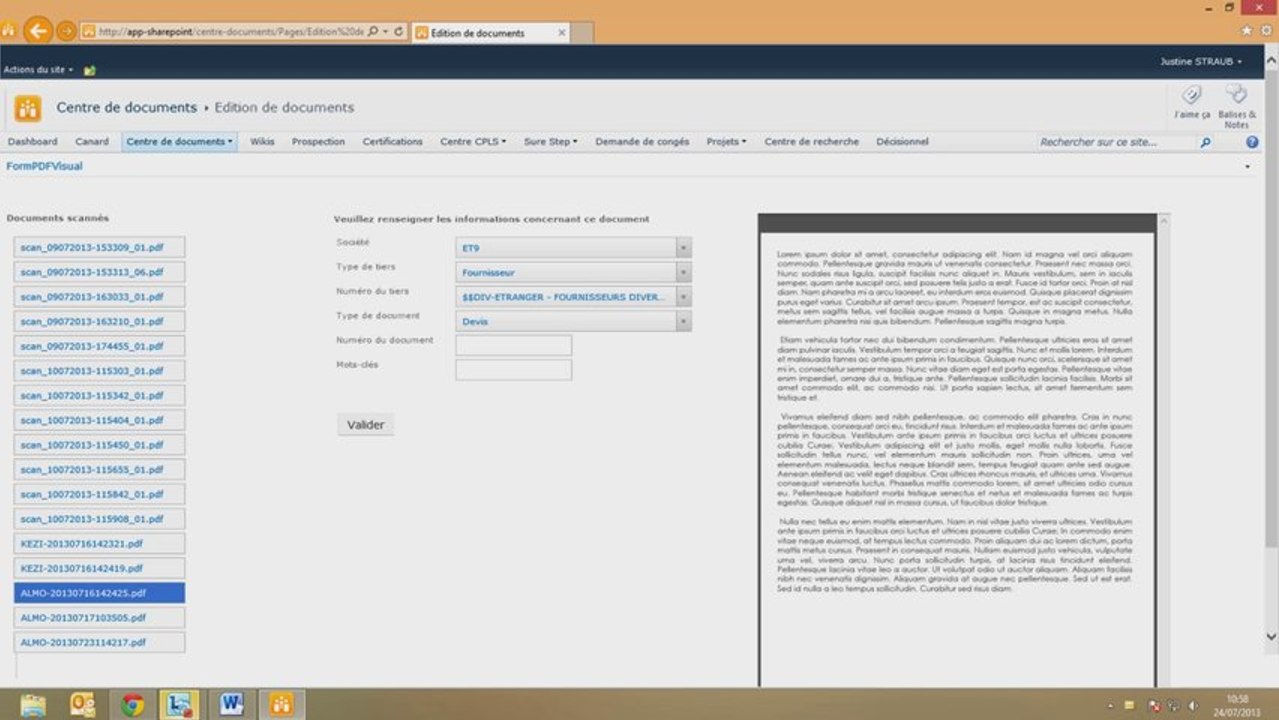Click the volume icon in system tray
The image size is (1279, 720).
1192,705
